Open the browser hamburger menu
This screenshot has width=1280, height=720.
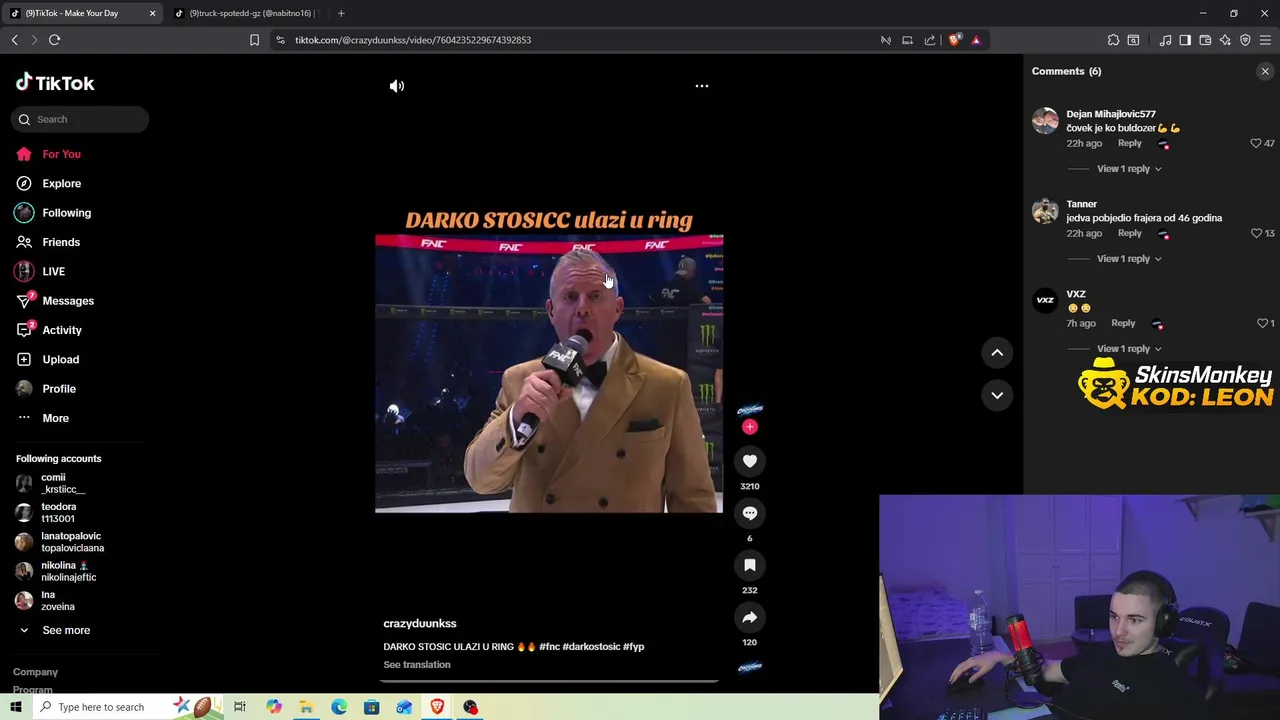click(1265, 40)
